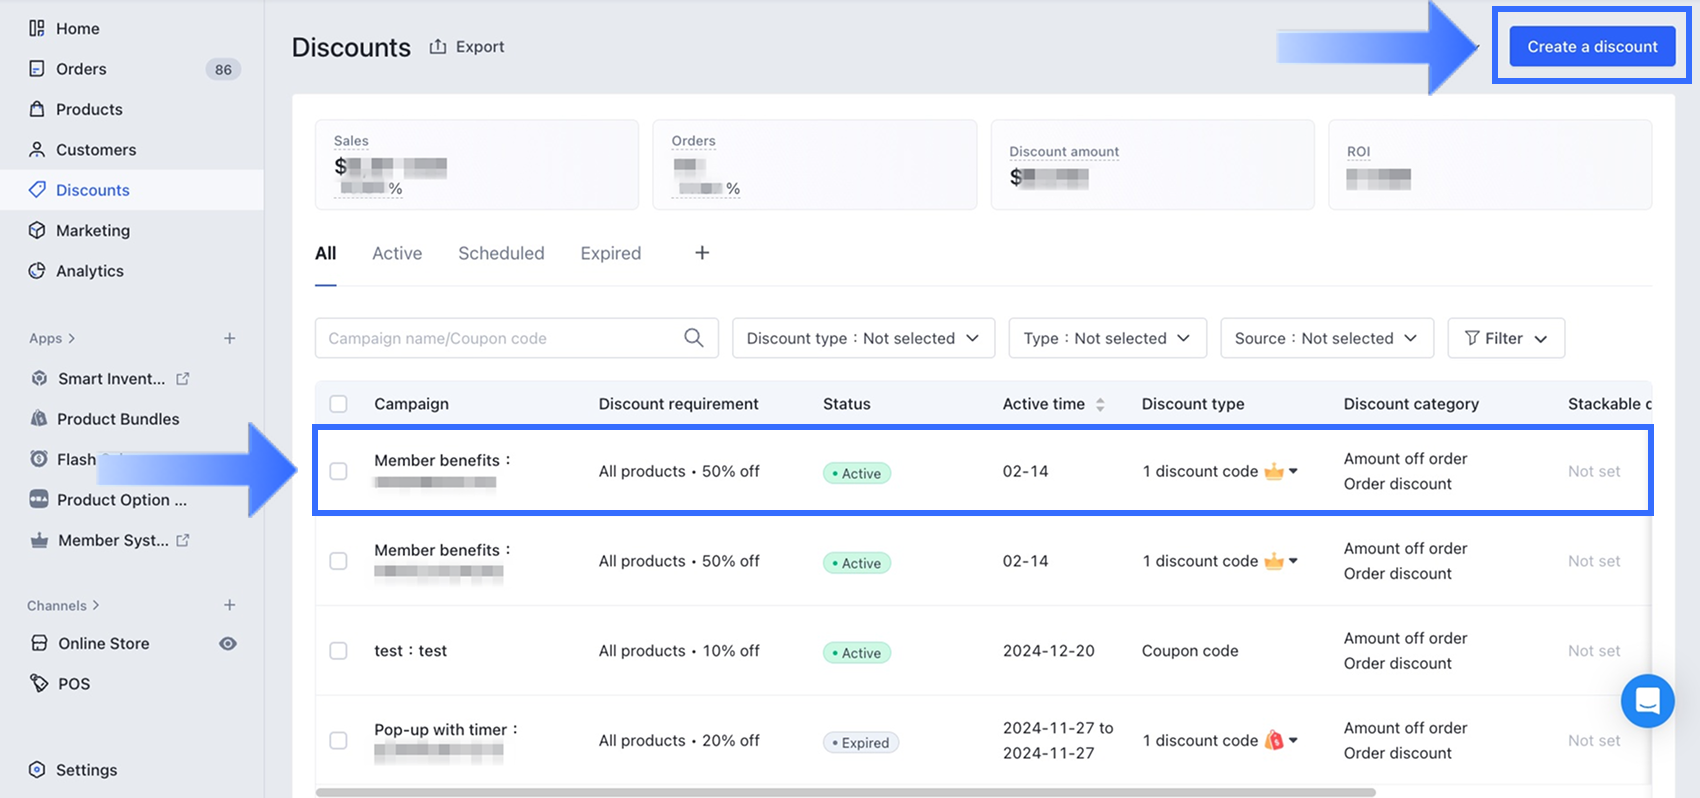This screenshot has width=1700, height=798.
Task: Open Analytics in the sidebar
Action: tap(90, 271)
